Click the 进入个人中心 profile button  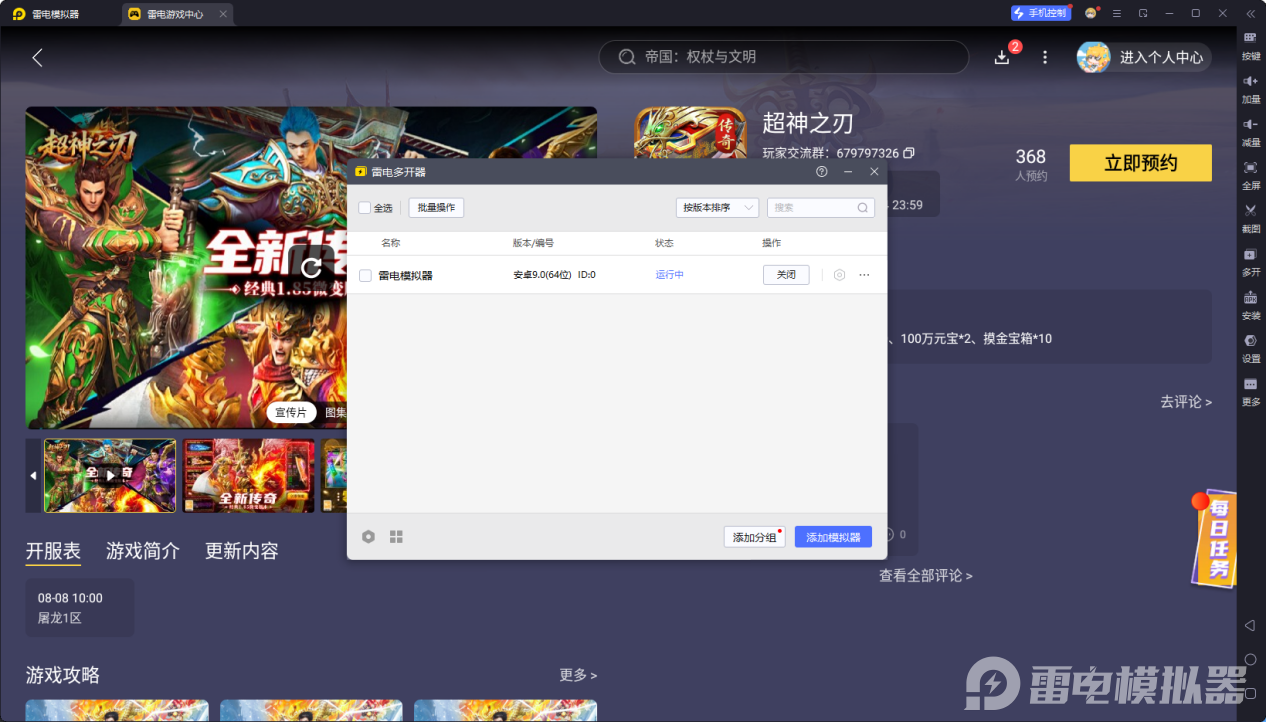(1144, 57)
